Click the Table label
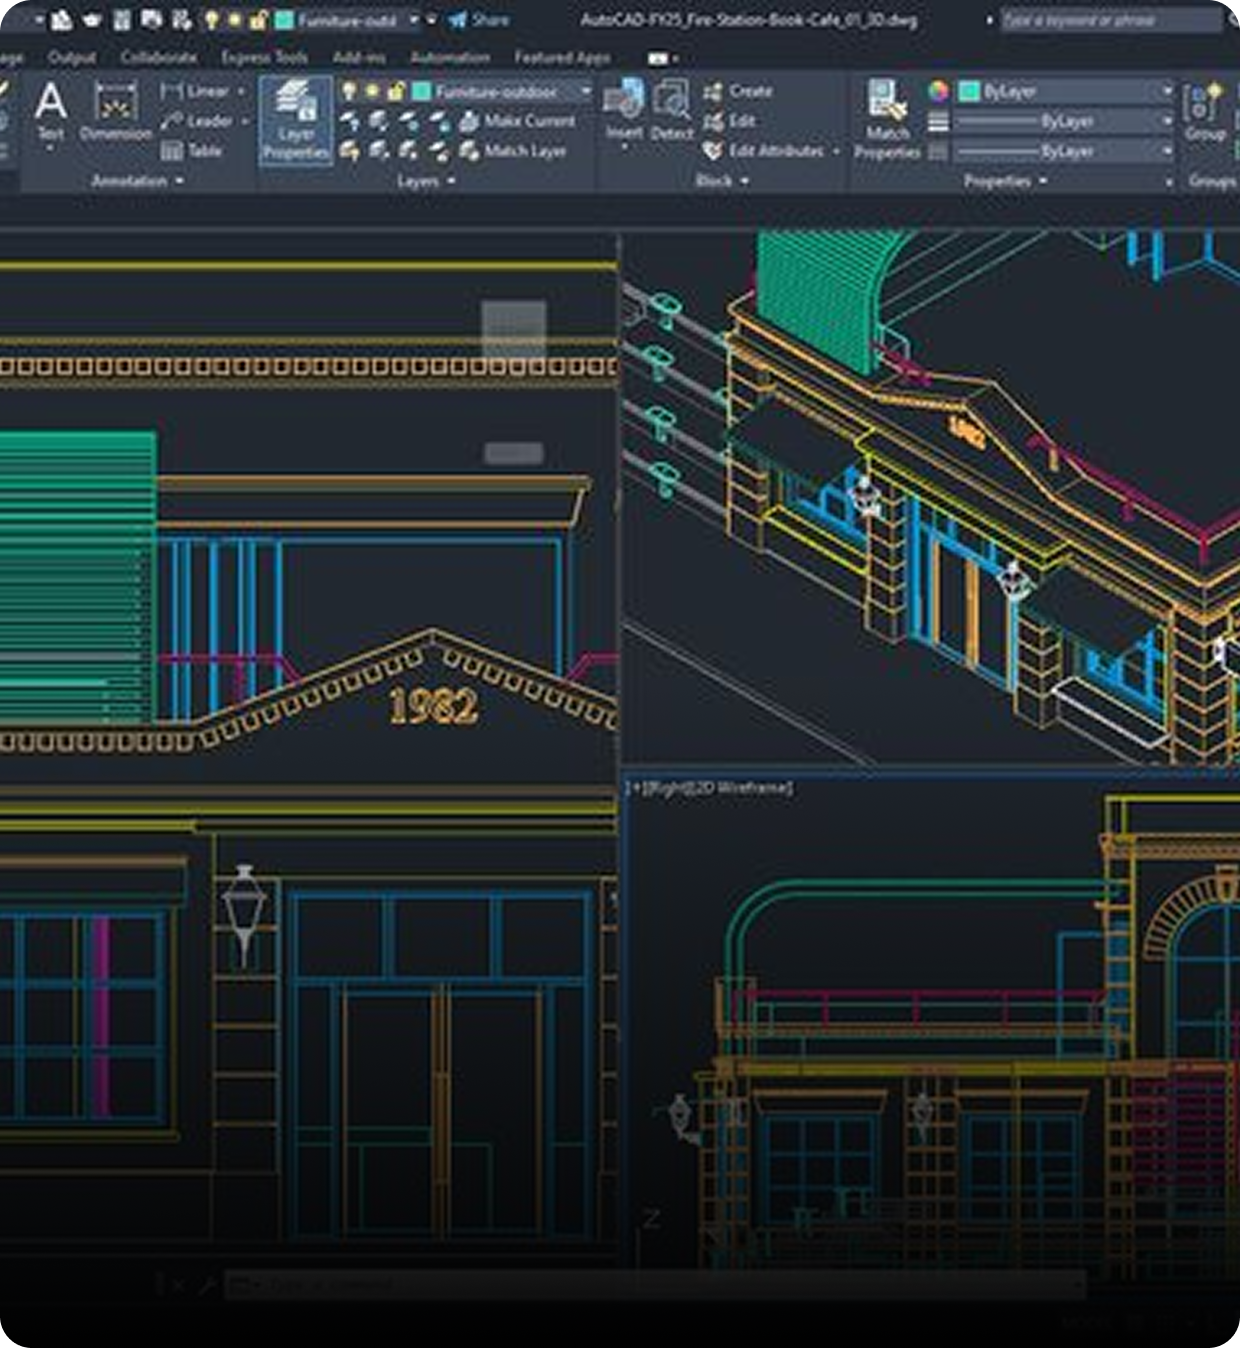Image resolution: width=1240 pixels, height=1348 pixels. coord(205,151)
